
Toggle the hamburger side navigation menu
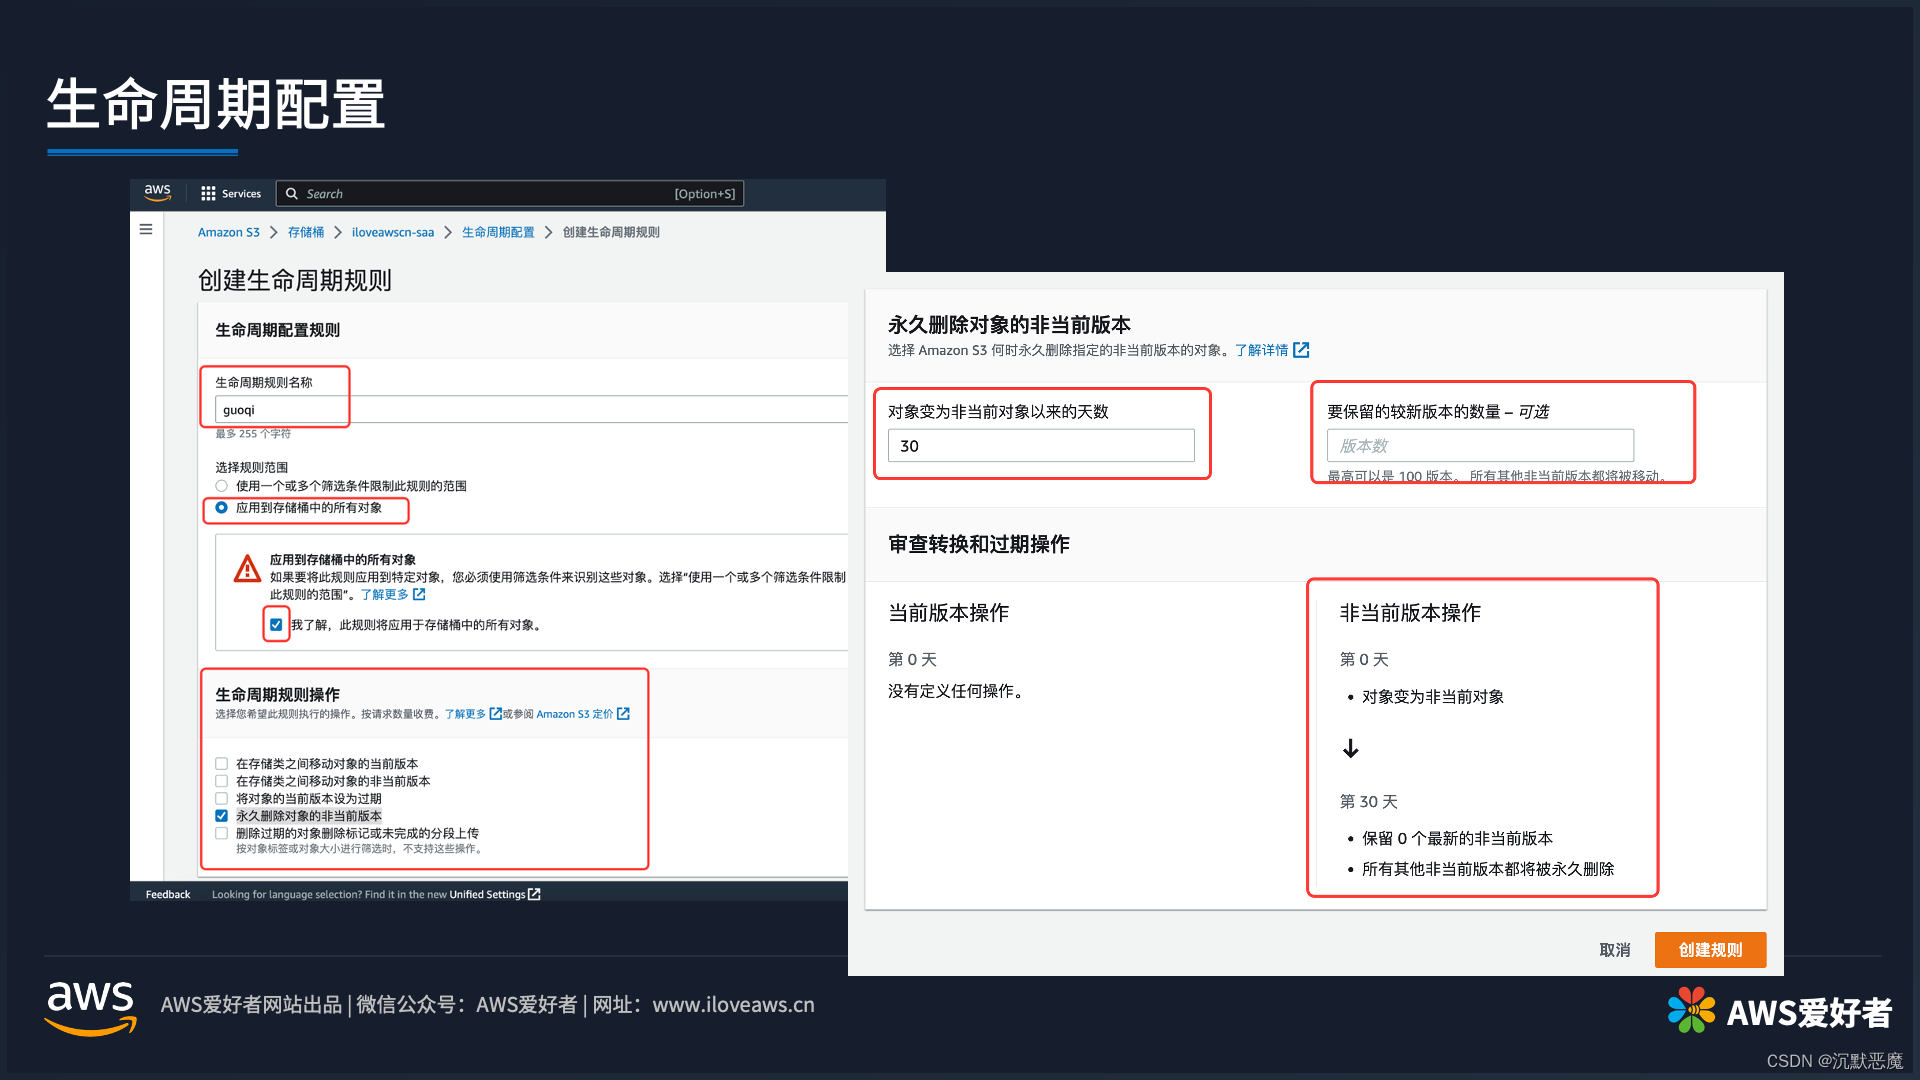click(x=146, y=229)
